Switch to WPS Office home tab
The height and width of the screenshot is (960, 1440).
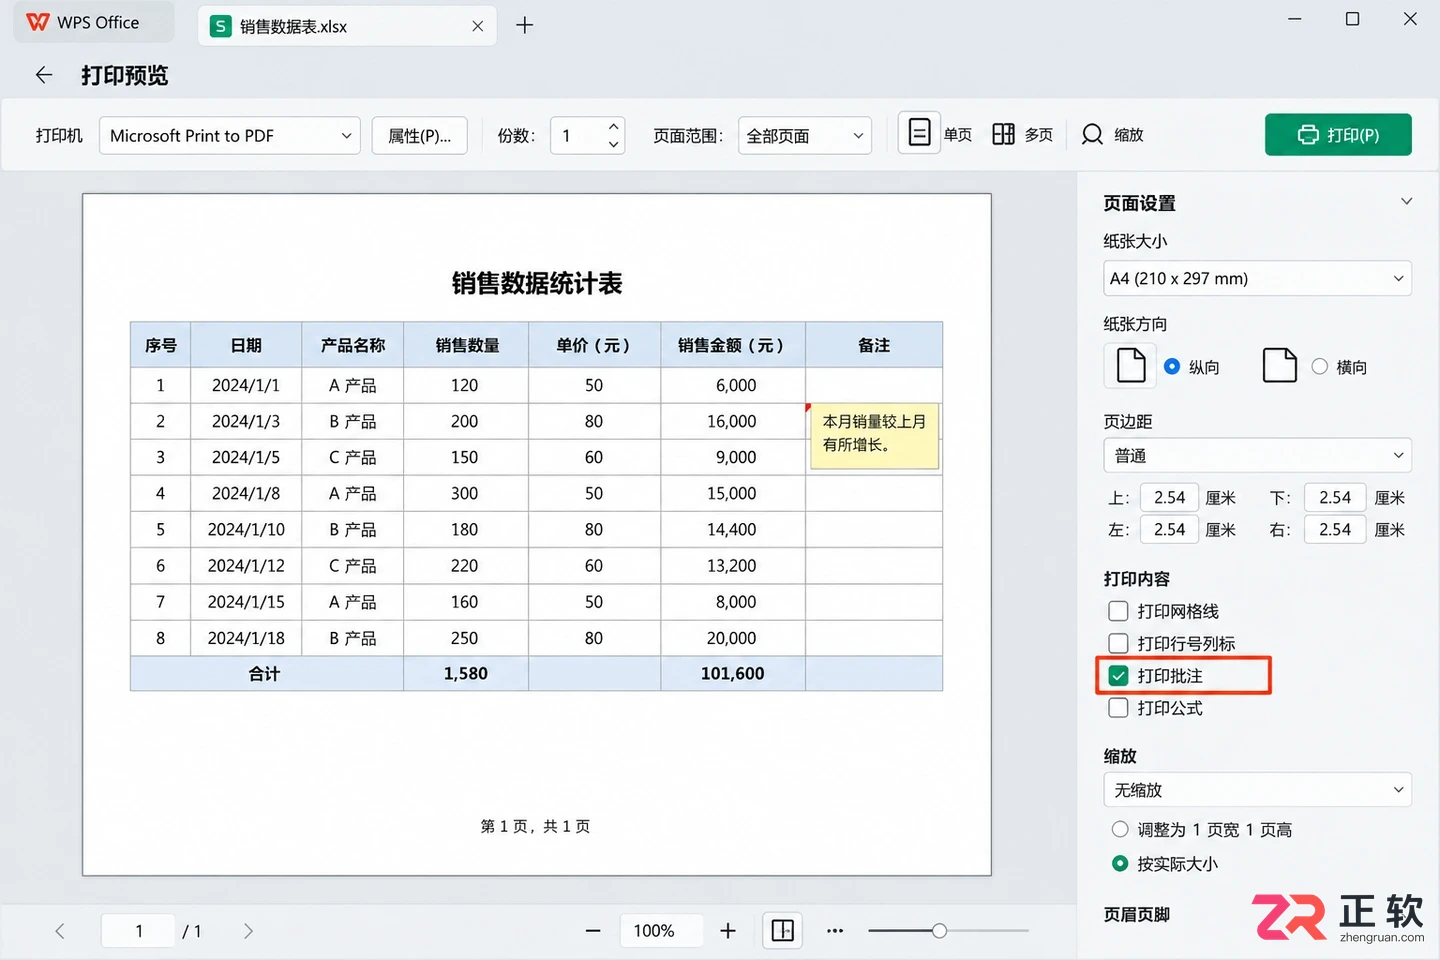(x=93, y=22)
